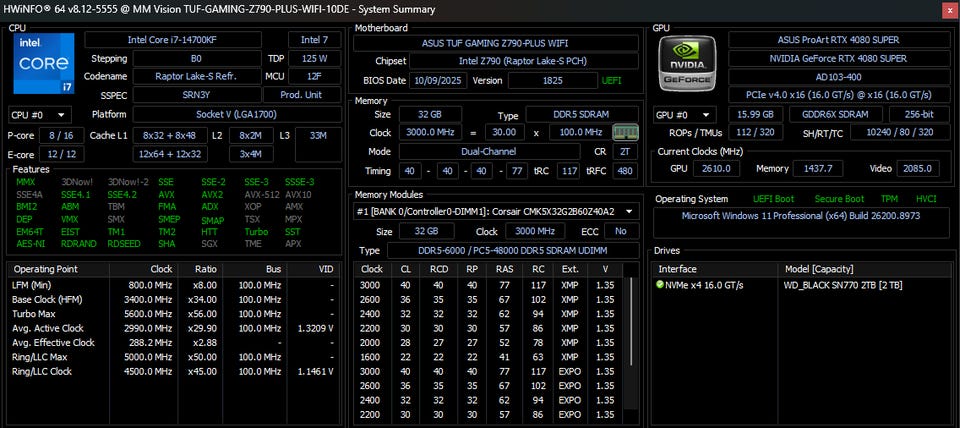This screenshot has width=960, height=428.
Task: Click the ECC value No
Action: pos(621,231)
